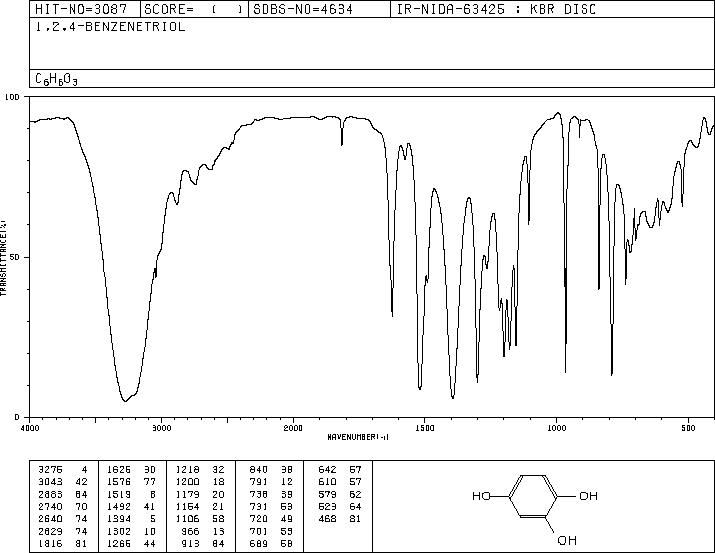Screen dimensions: 715x553
Task: Select the 1266 peak entry in the table
Action: pyautogui.click(x=131, y=543)
